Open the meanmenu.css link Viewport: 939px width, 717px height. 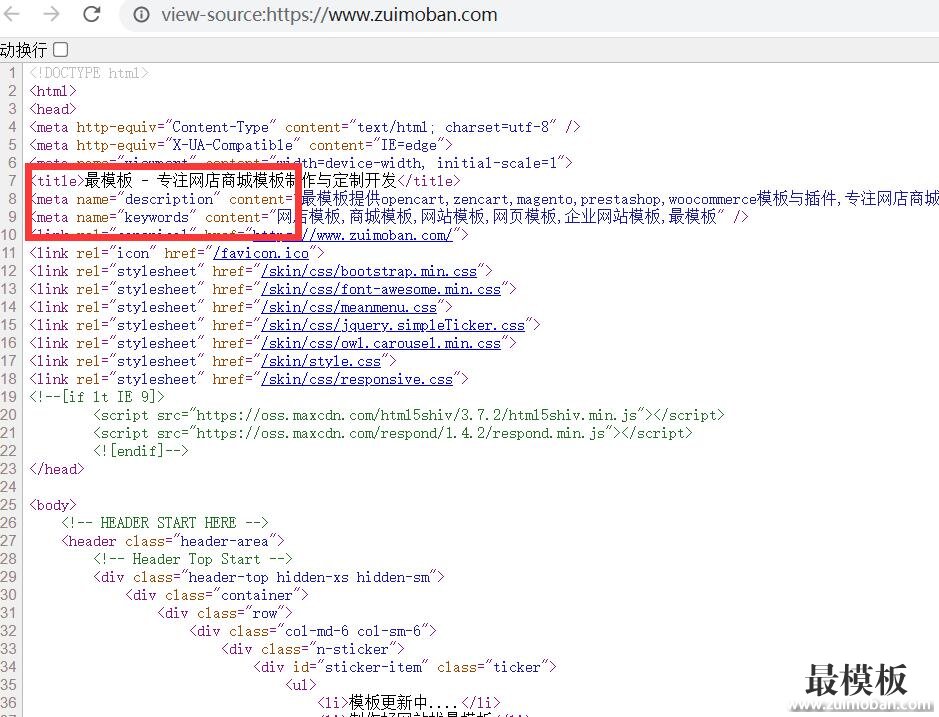point(349,307)
